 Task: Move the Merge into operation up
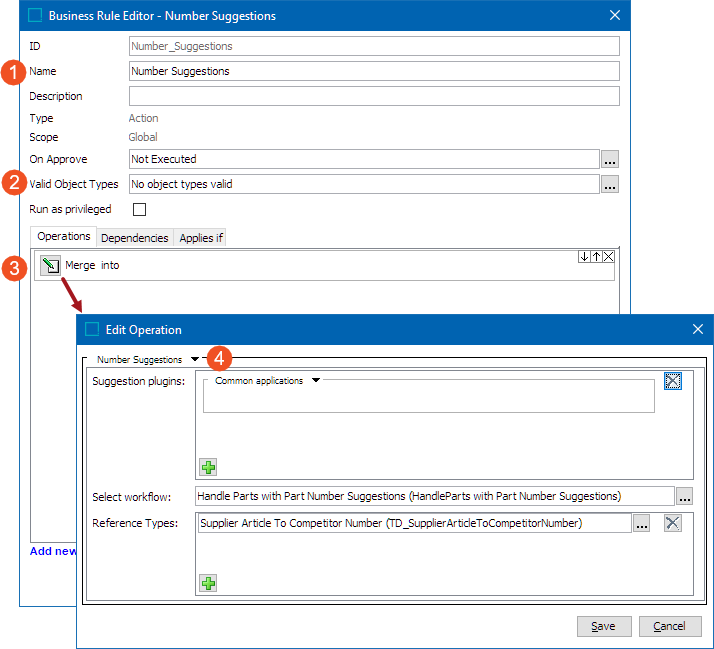(596, 256)
